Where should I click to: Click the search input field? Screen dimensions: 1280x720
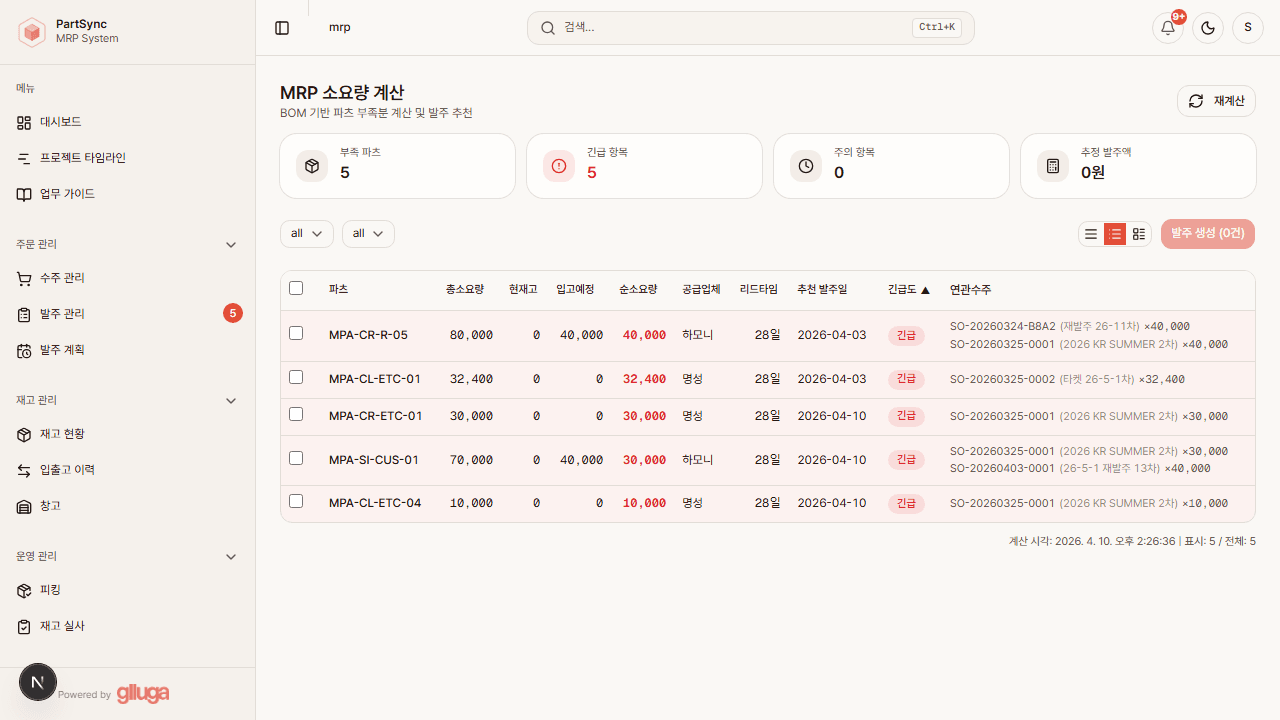[x=750, y=27]
